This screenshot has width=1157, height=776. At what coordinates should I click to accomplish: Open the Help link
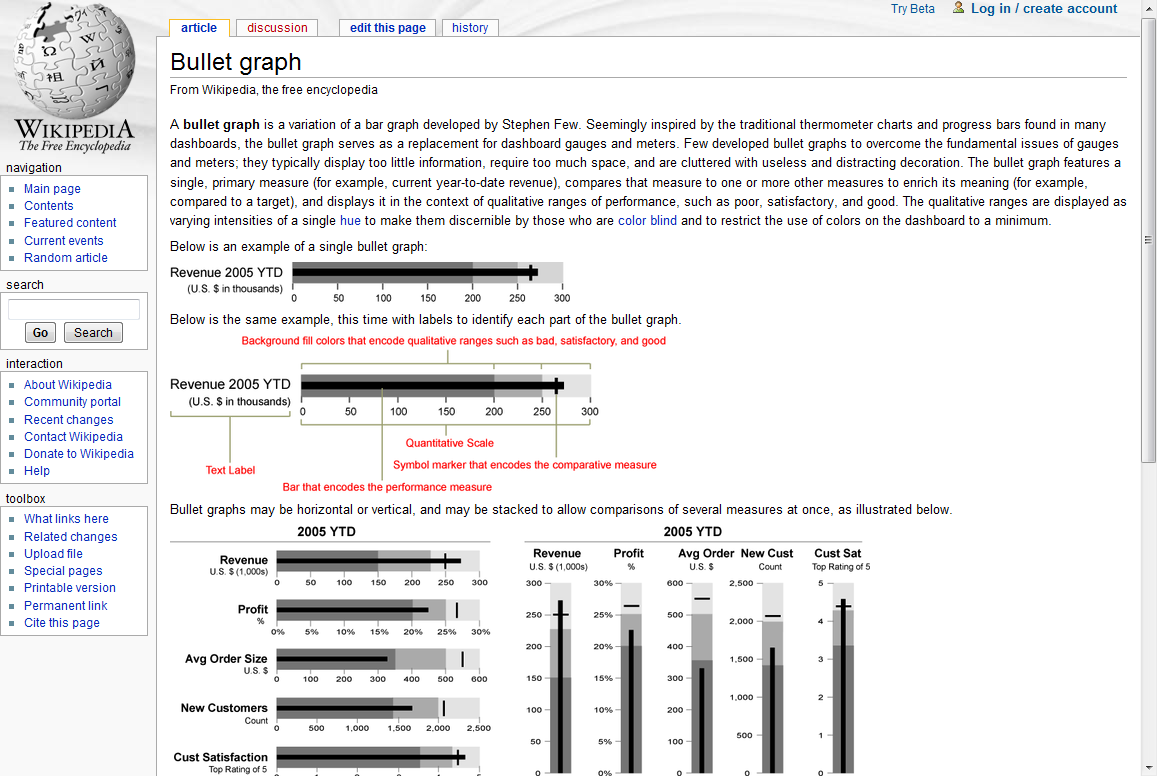pyautogui.click(x=37, y=471)
